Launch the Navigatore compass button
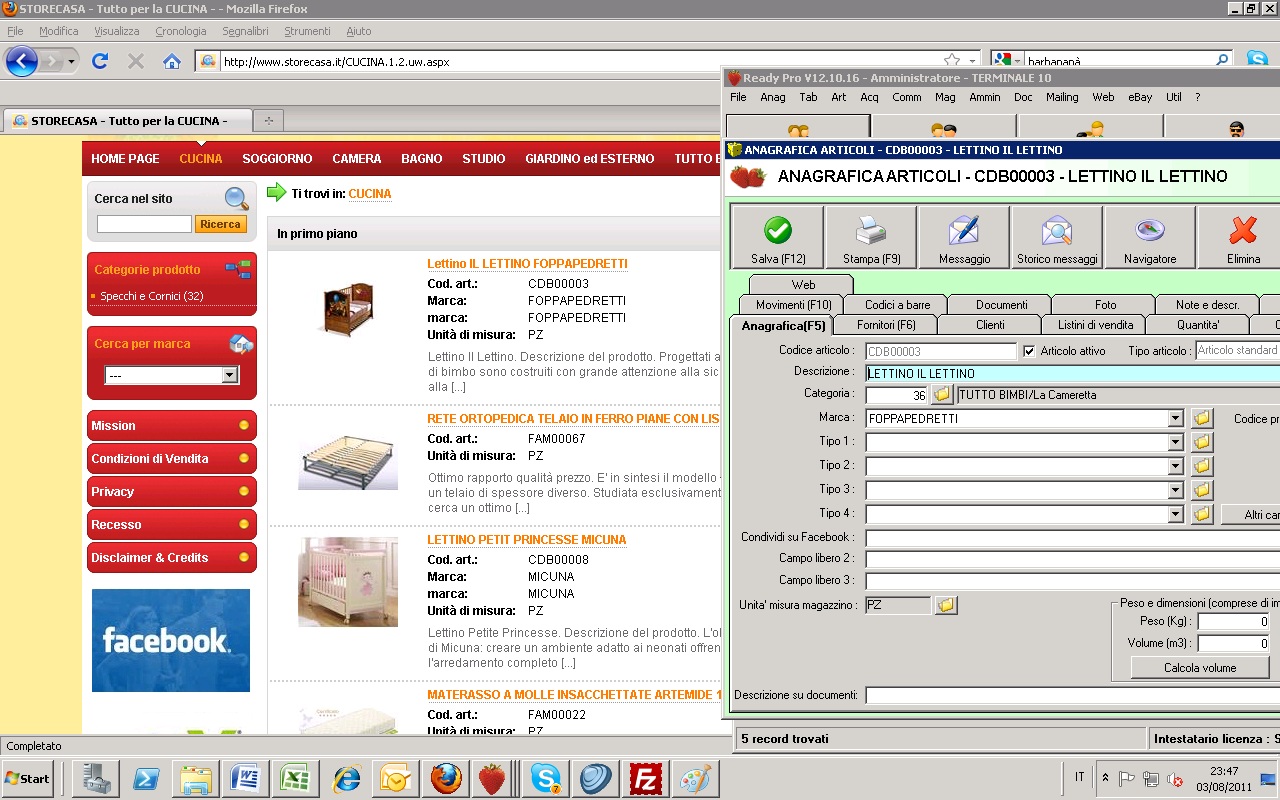The image size is (1280, 800). 1150,238
